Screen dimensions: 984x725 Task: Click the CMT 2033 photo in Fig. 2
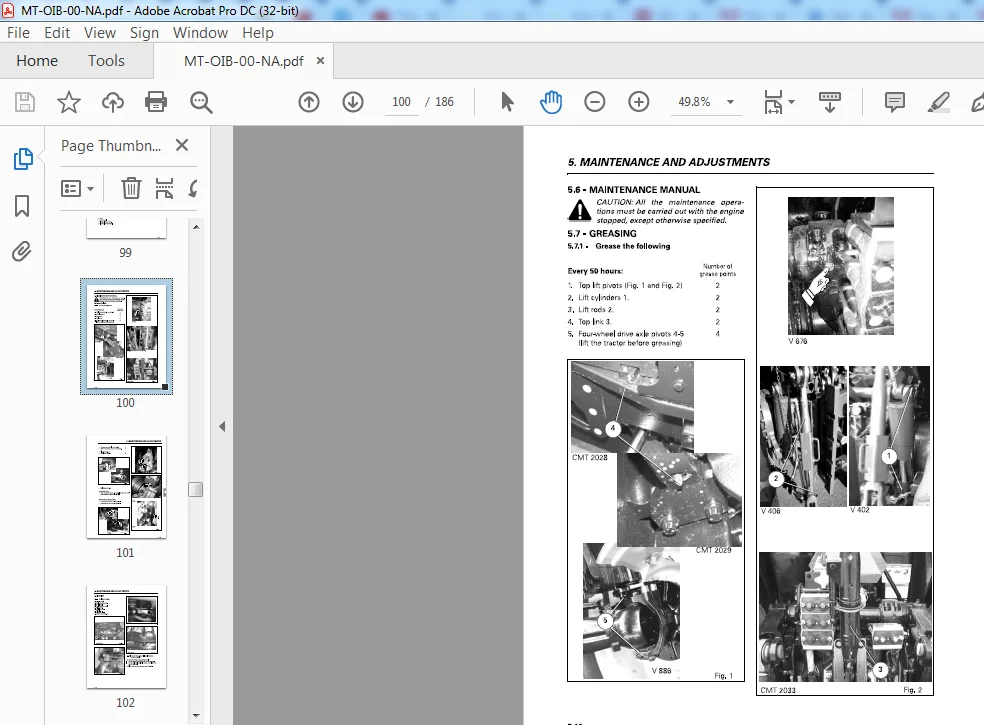pyautogui.click(x=845, y=617)
